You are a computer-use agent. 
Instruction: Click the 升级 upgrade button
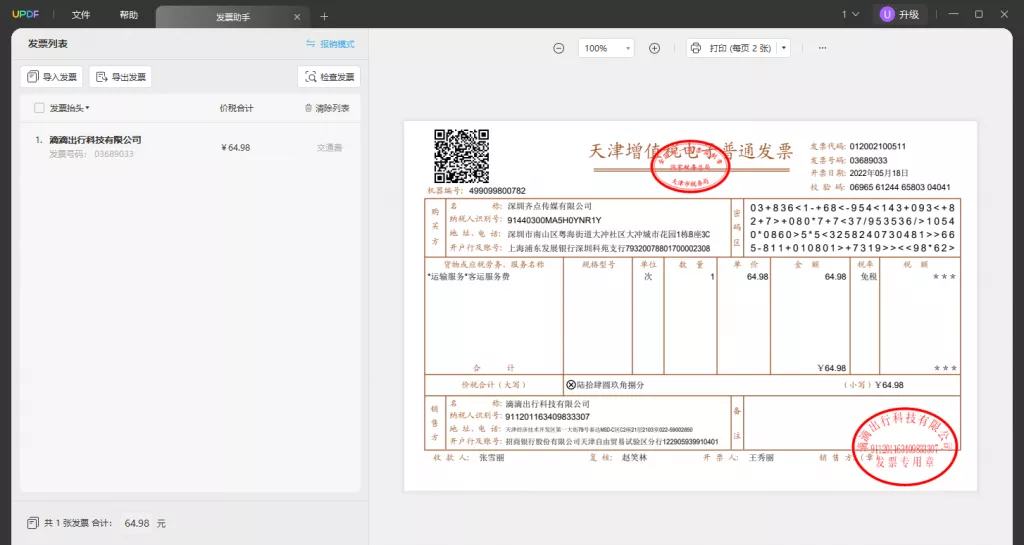900,14
